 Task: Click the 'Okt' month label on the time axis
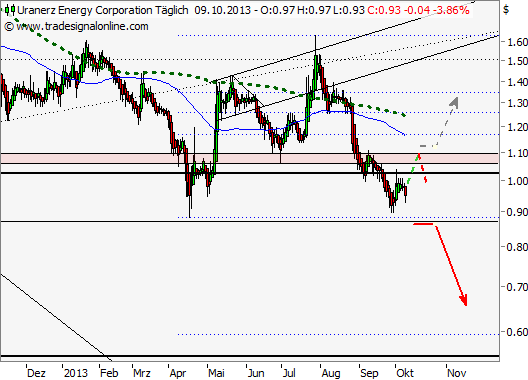[405, 373]
